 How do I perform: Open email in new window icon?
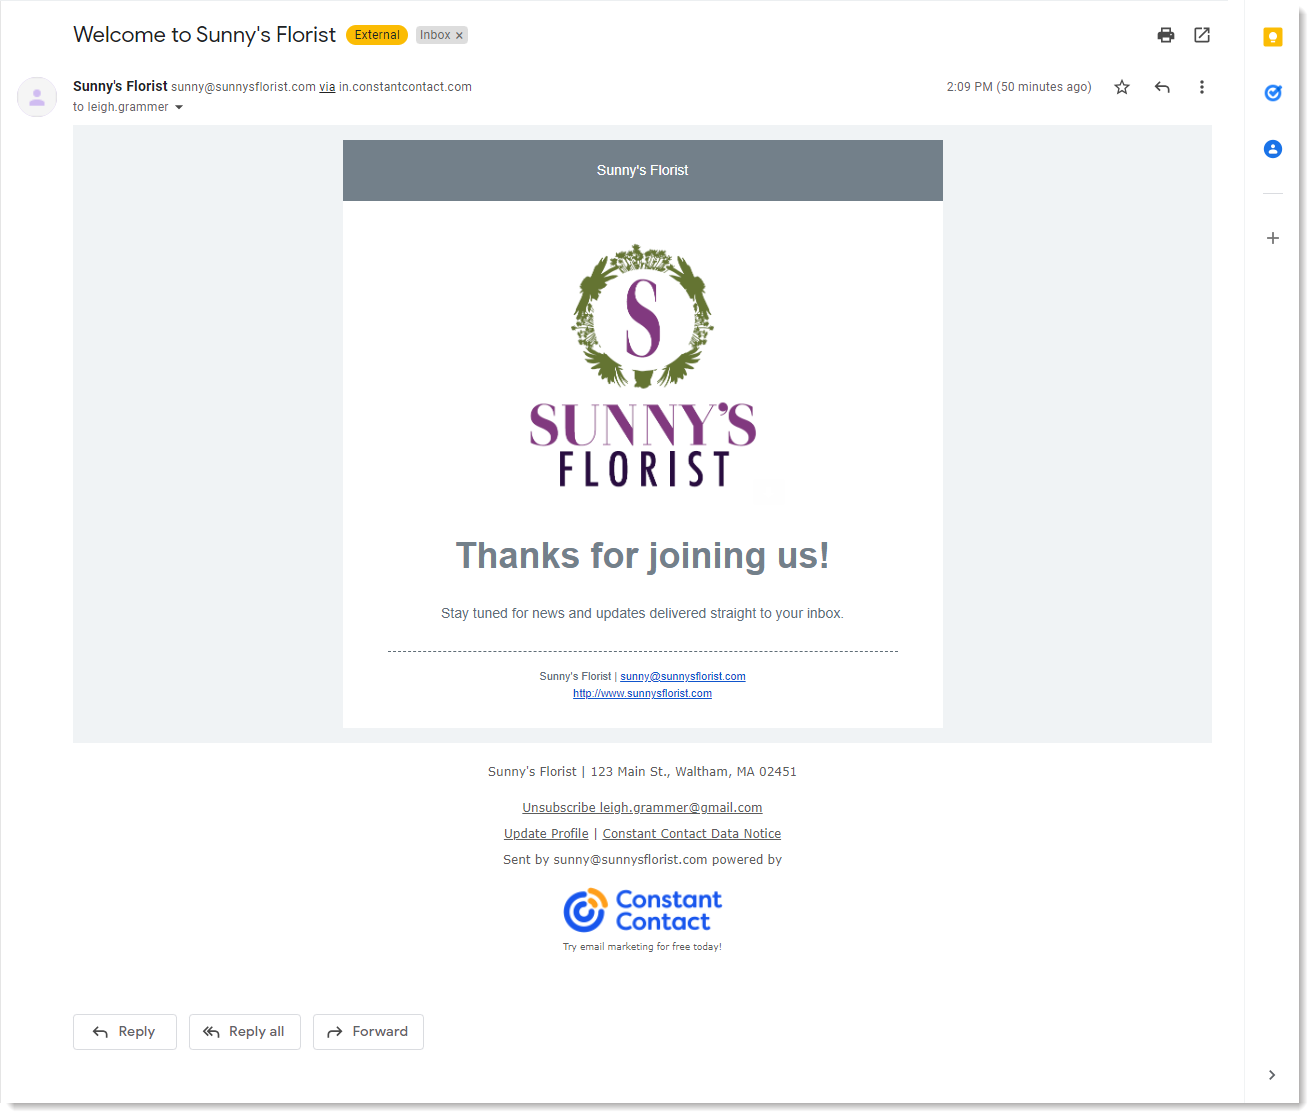pyautogui.click(x=1202, y=35)
